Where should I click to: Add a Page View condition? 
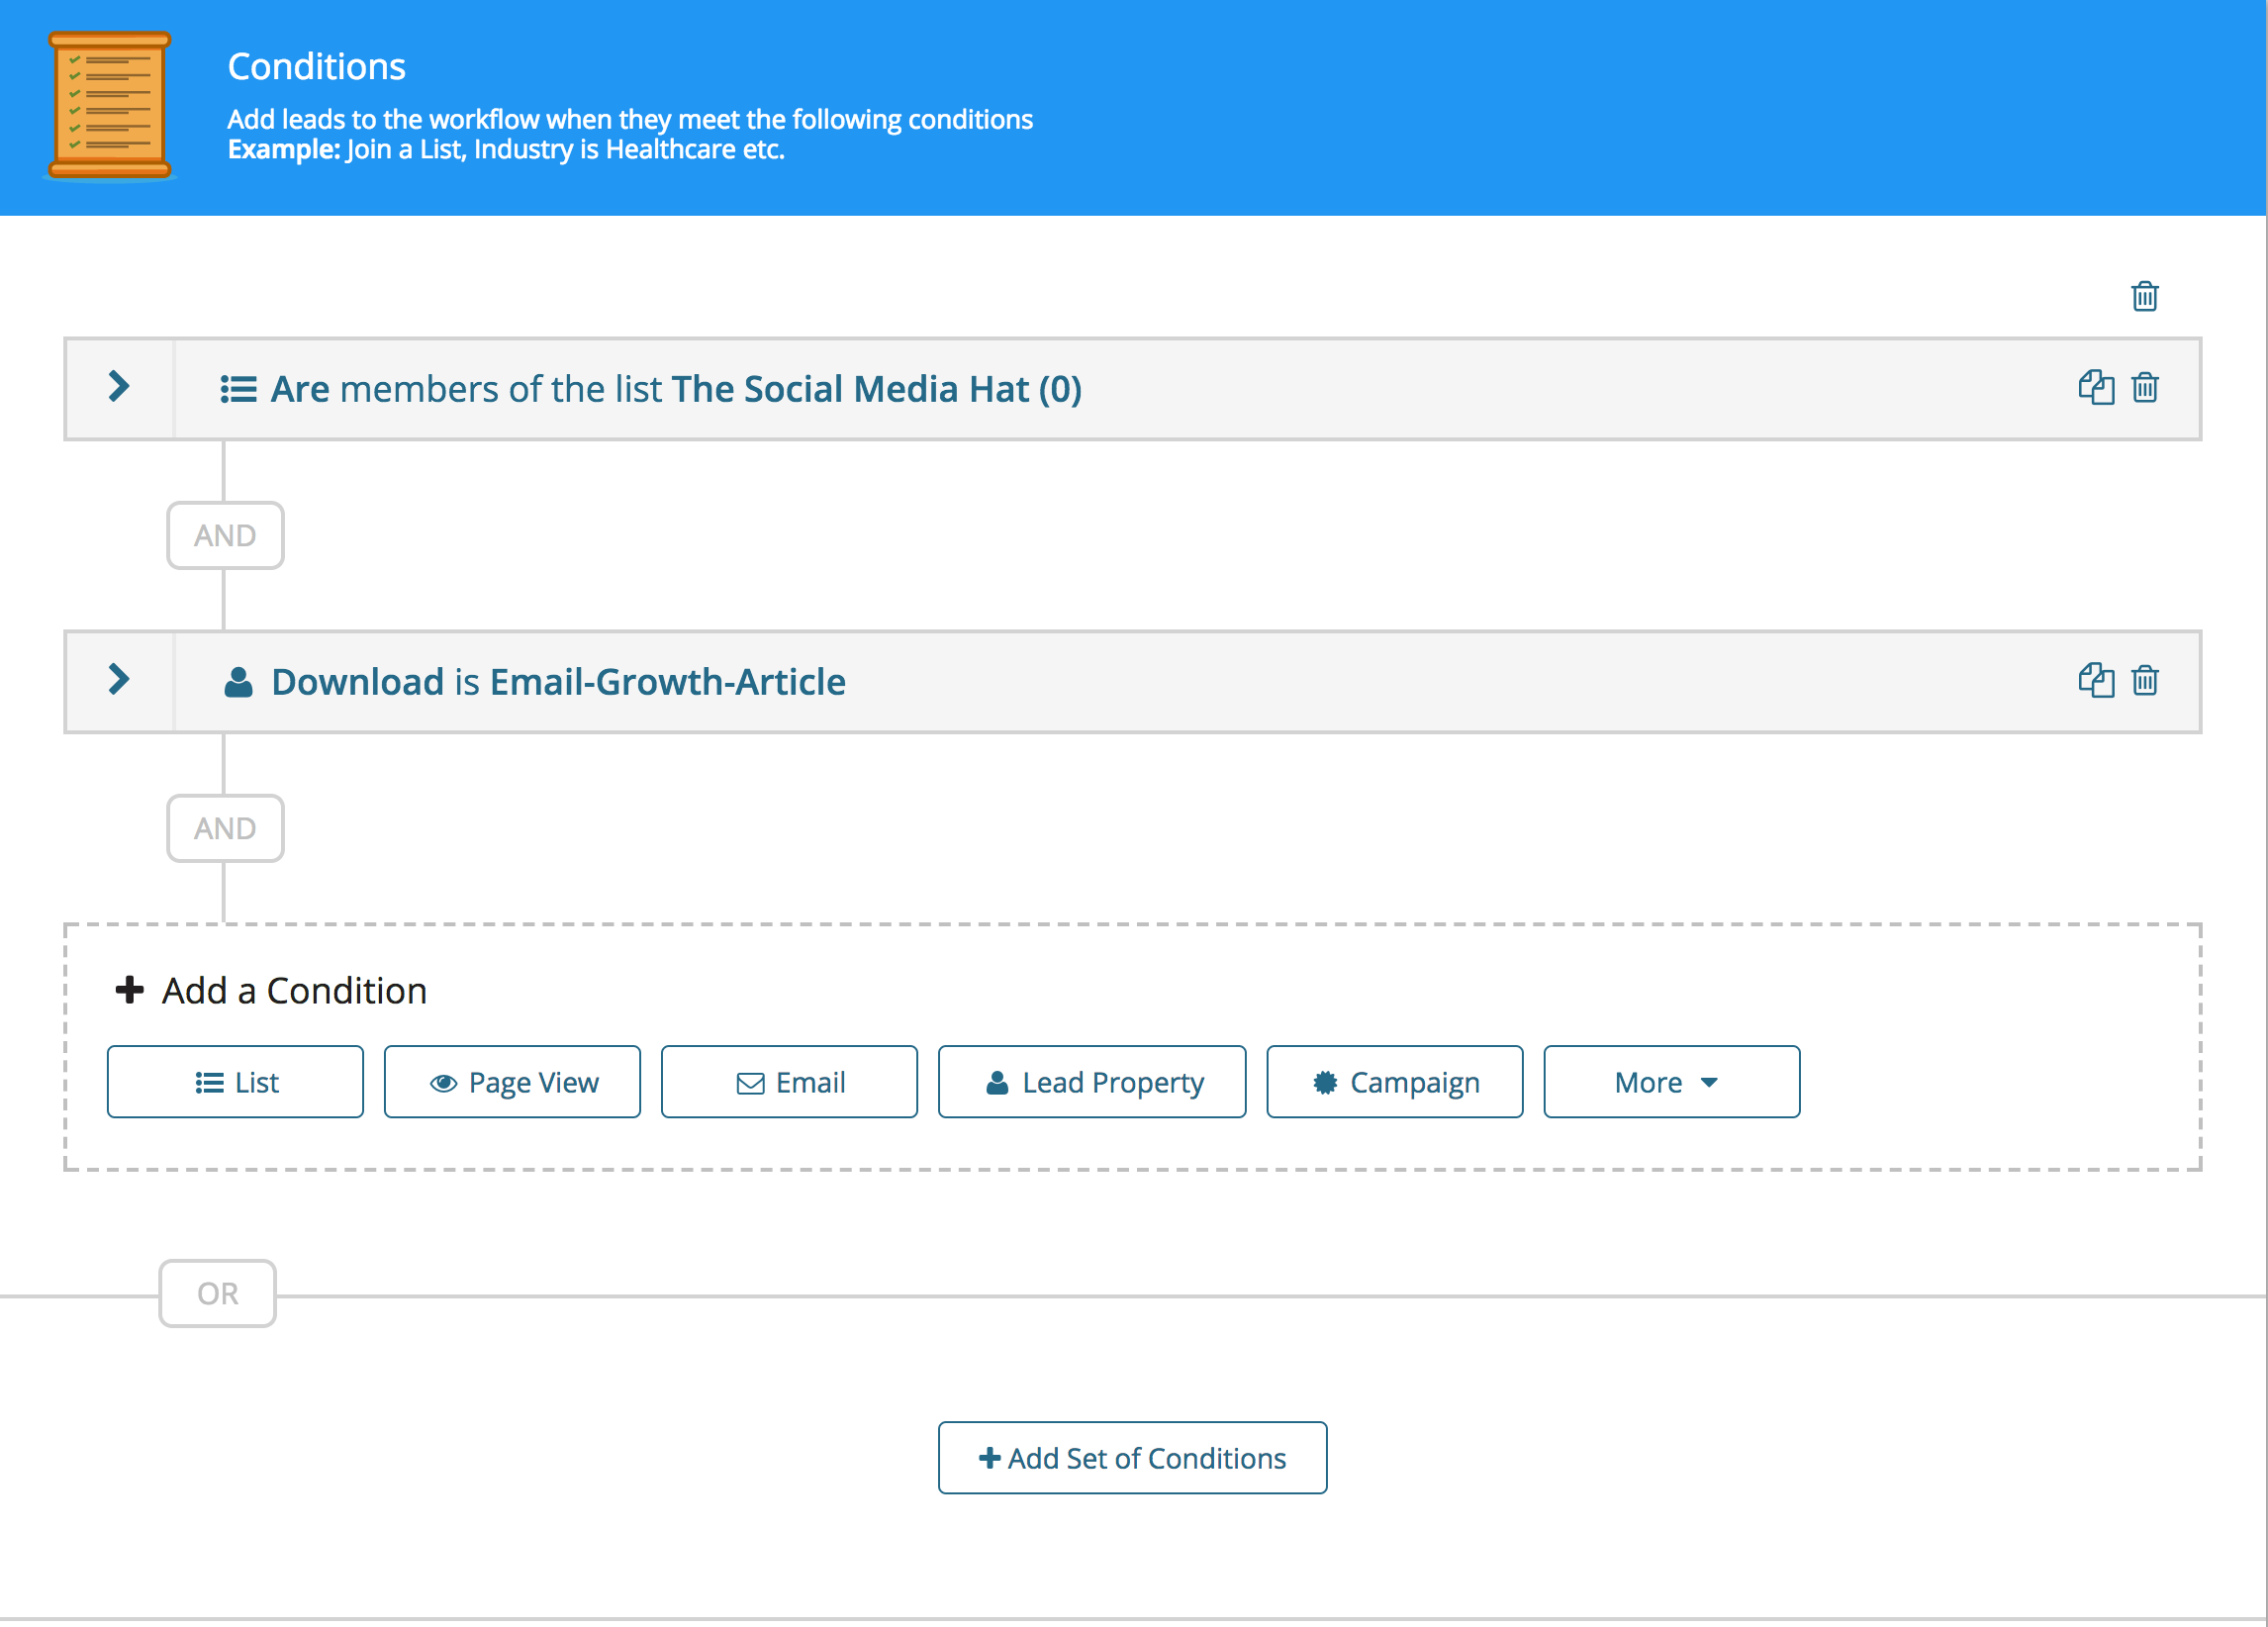(x=512, y=1082)
